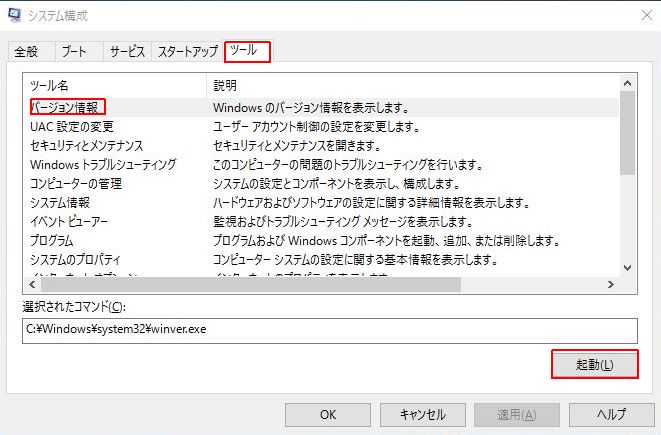Click the キャンセル button
The image size is (661, 435).
[422, 414]
